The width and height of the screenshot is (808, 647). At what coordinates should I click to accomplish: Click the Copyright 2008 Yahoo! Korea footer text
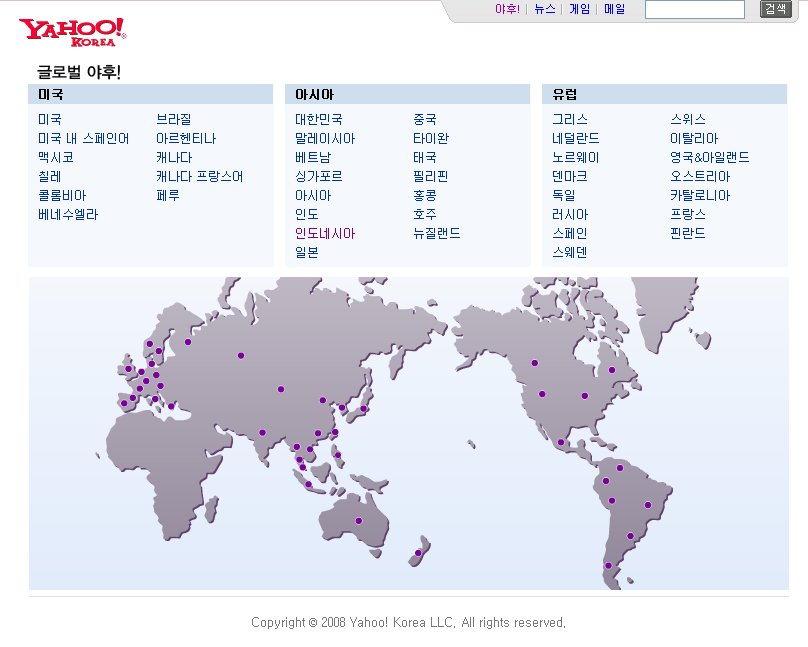[408, 623]
